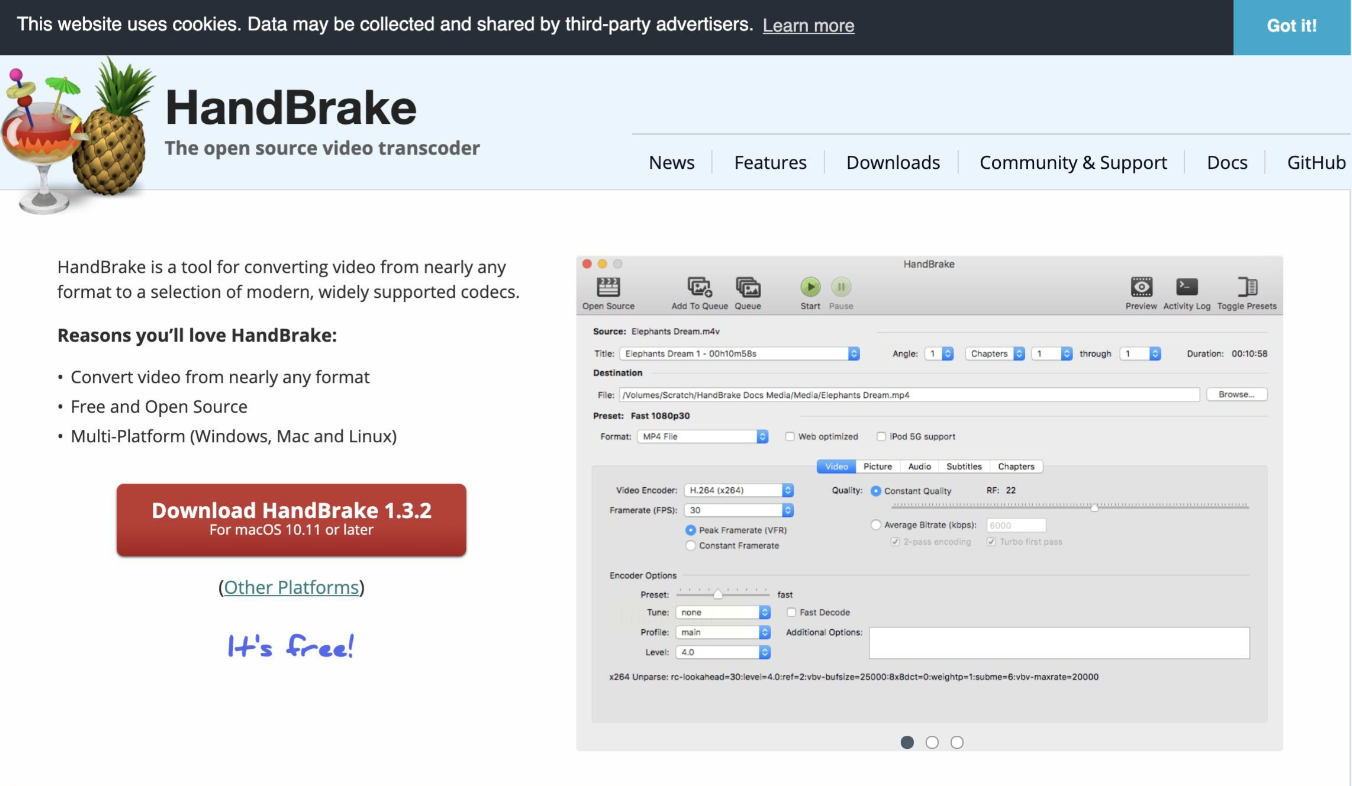Image resolution: width=1352 pixels, height=786 pixels.
Task: Click the 'Preset: Fast 1080p30' label
Action: click(641, 416)
